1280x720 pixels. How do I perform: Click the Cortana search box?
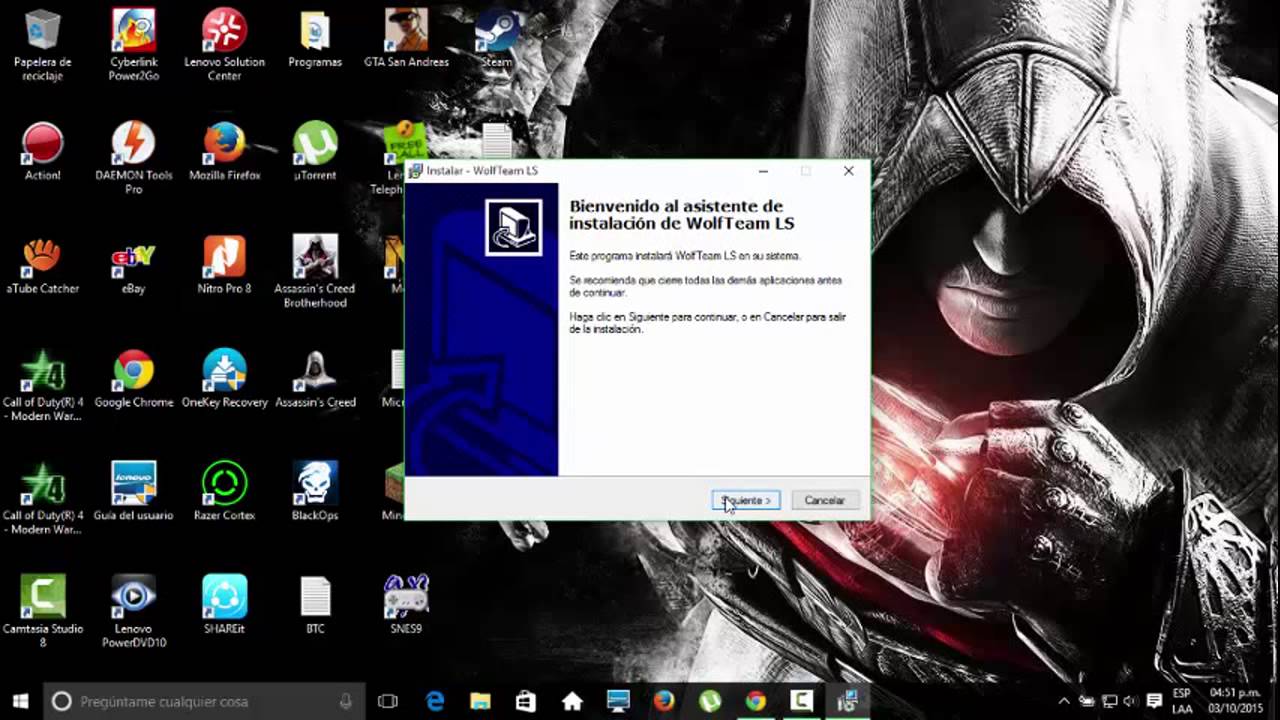pyautogui.click(x=205, y=701)
